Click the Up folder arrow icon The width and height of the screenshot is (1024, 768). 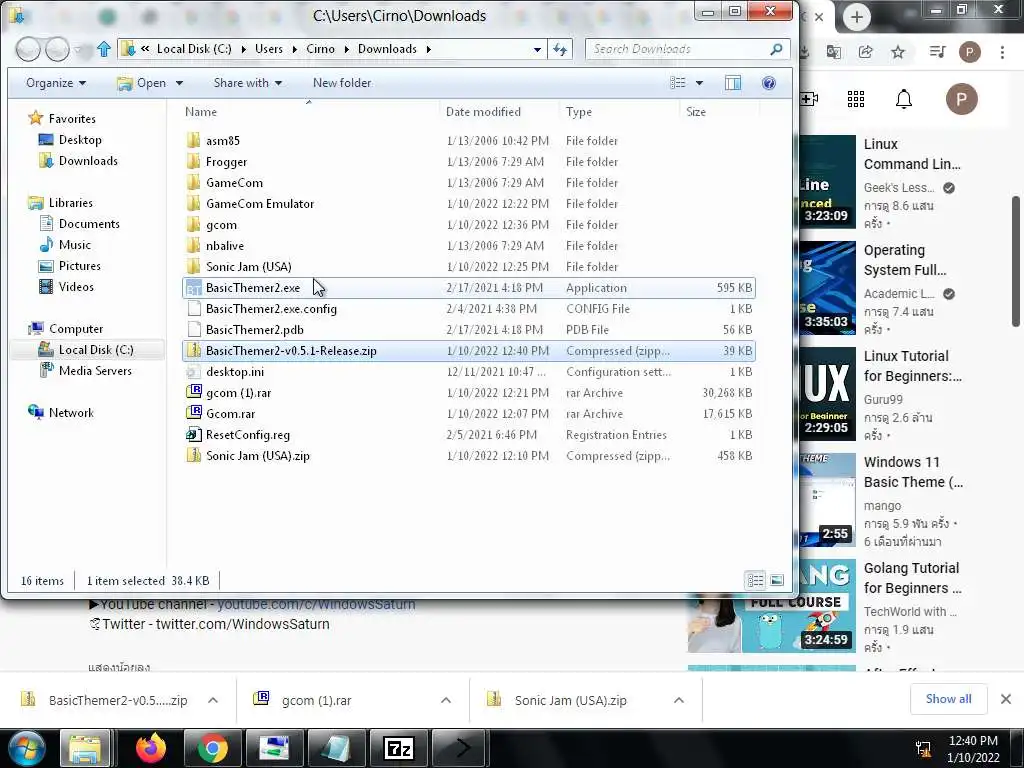pos(103,49)
